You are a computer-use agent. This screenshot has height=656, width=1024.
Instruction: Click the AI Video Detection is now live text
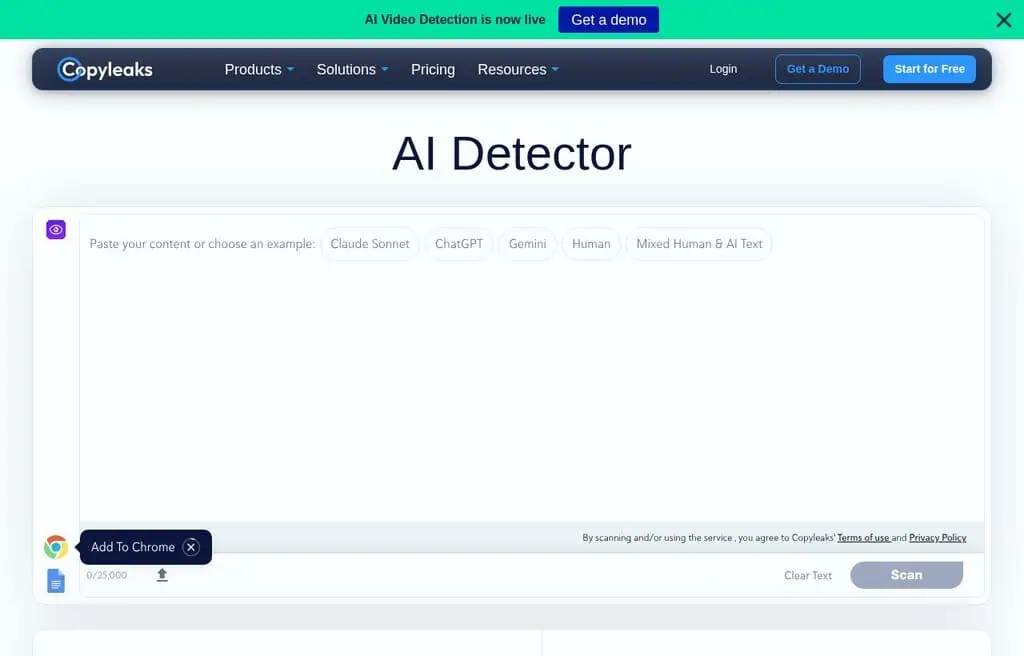[x=455, y=20]
